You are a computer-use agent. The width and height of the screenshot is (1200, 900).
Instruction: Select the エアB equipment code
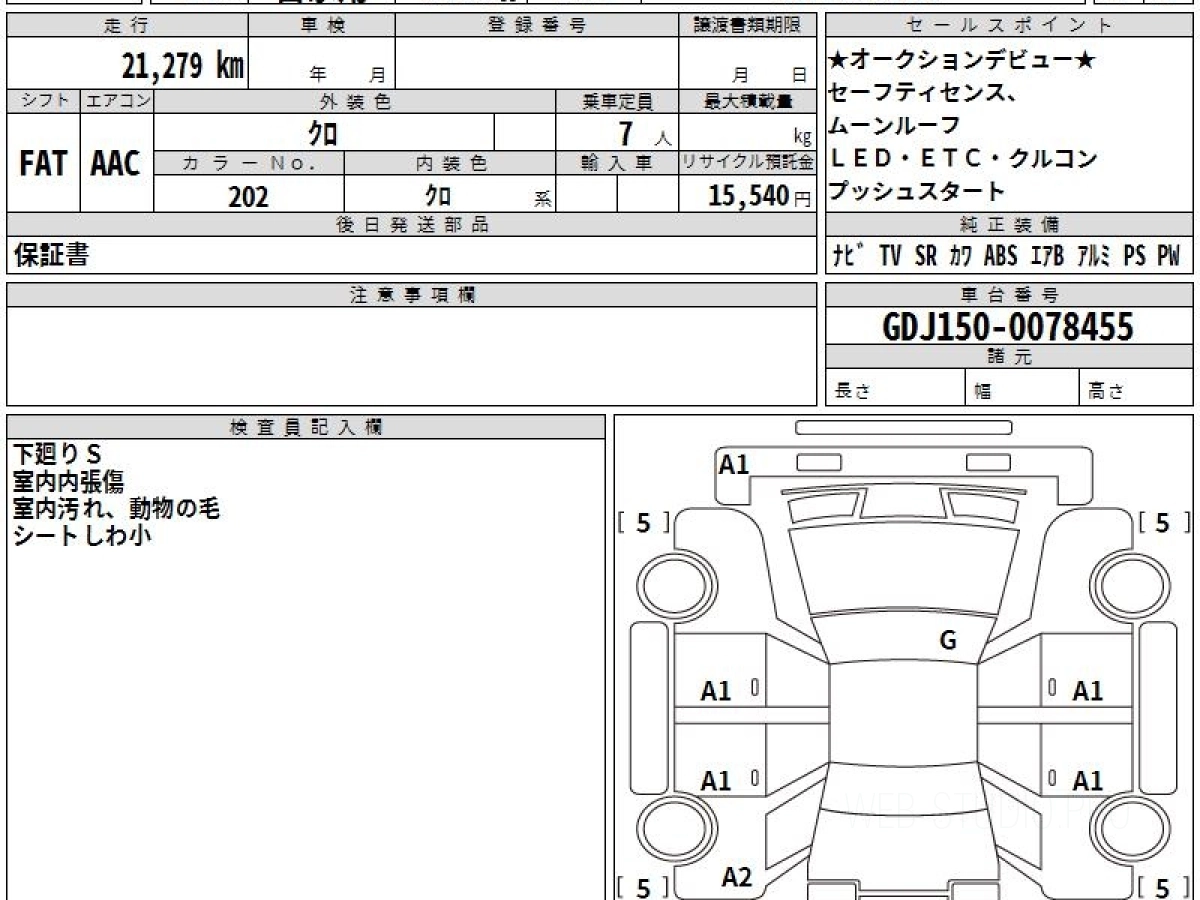(1047, 256)
